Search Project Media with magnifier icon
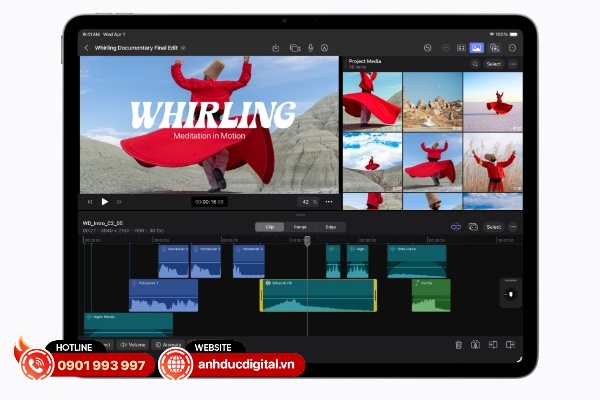The image size is (600, 400). [x=475, y=64]
